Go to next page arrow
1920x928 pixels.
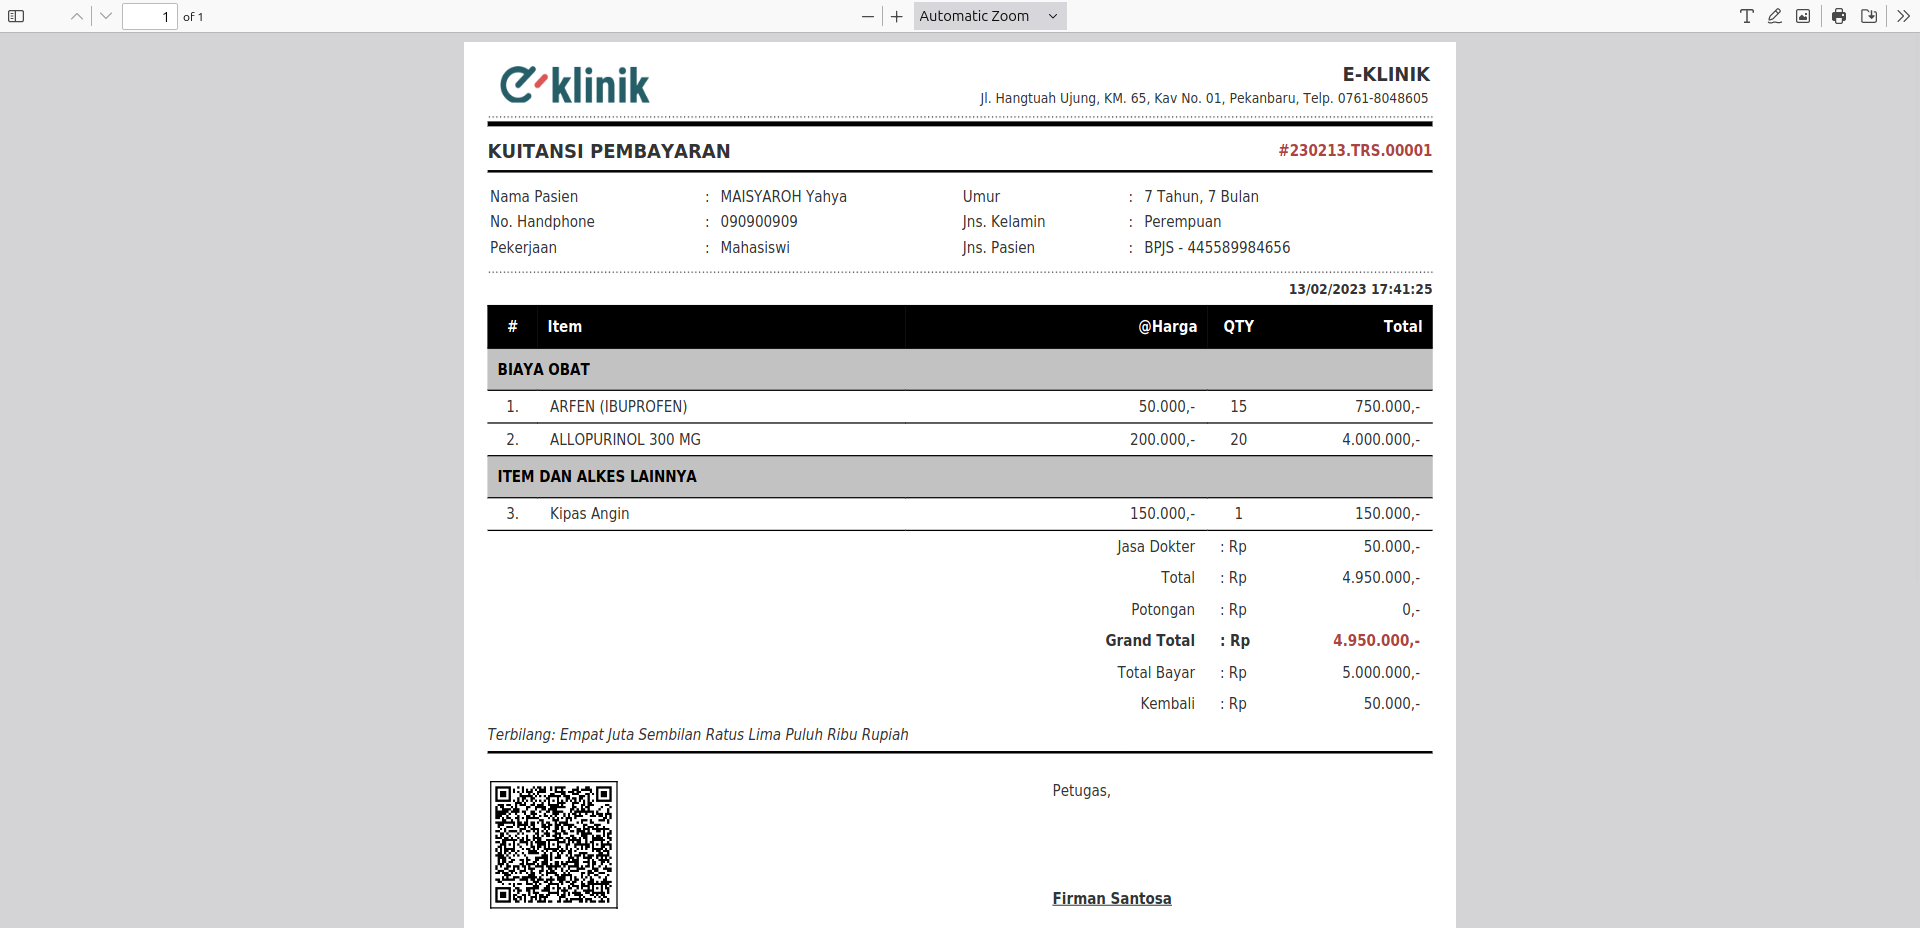point(106,16)
